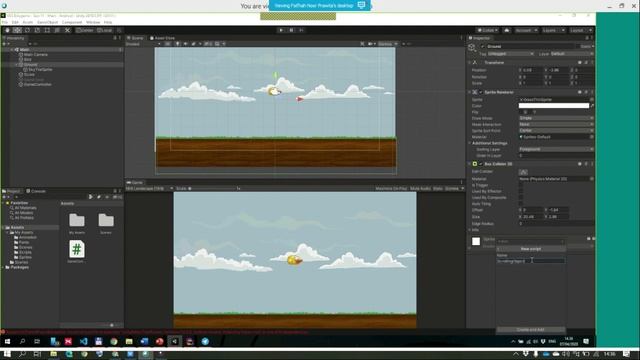
Task: Click the Step frame button
Action: coord(301,30)
